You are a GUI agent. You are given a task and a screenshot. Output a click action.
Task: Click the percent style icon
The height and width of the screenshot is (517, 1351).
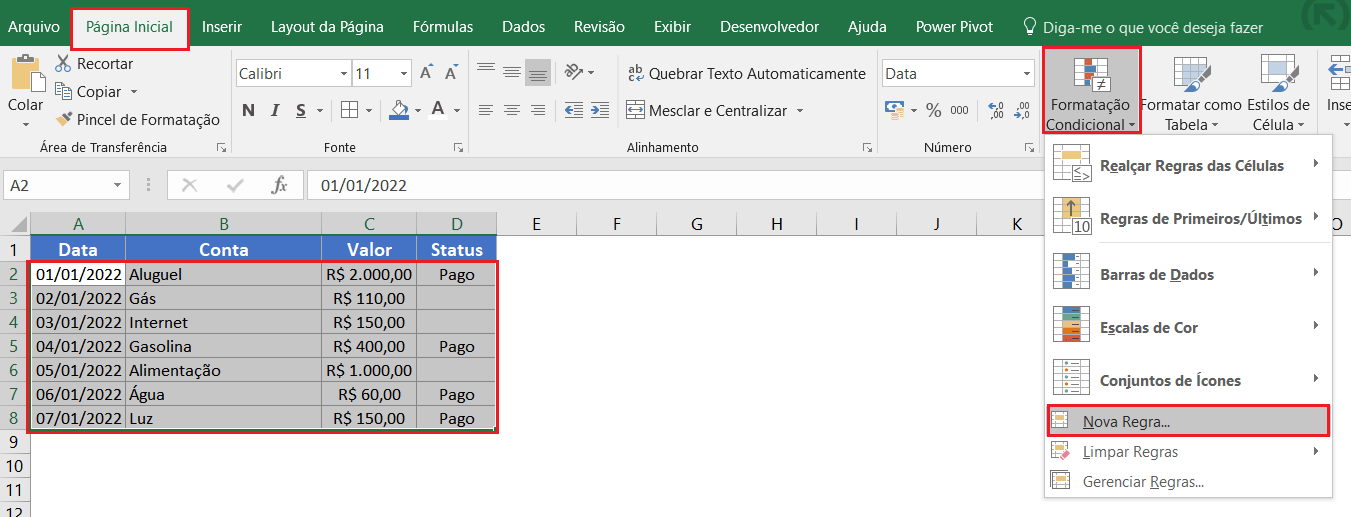(933, 110)
